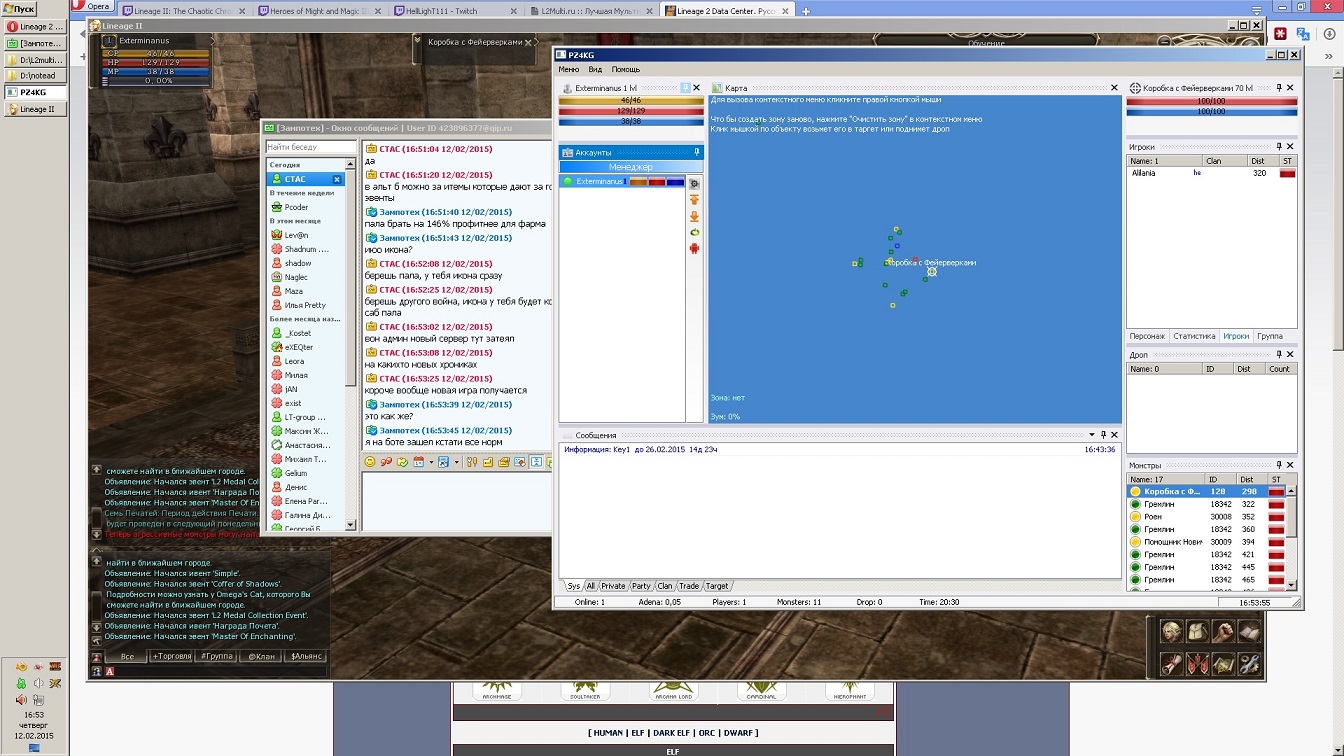
Task: Expand calendar icon dropdown in chat toolbar
Action: tap(431, 462)
